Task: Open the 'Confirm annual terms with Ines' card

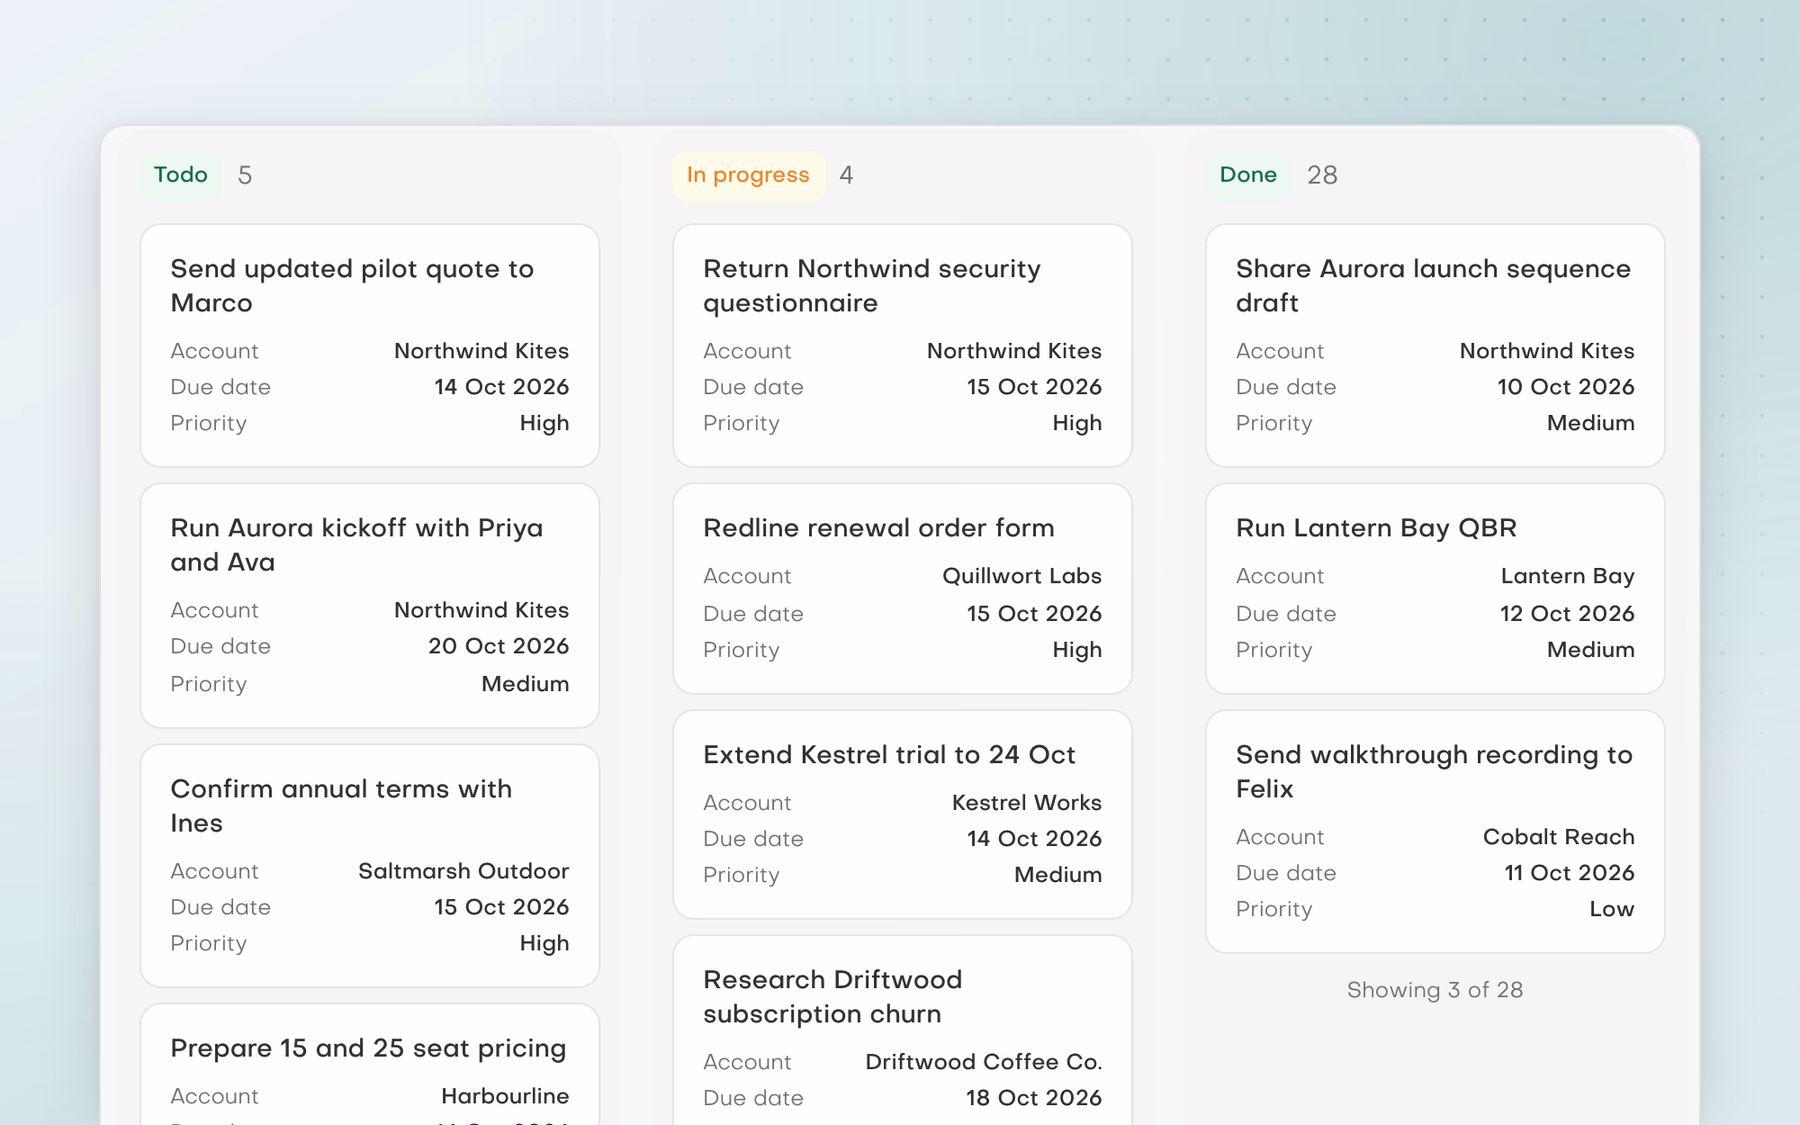Action: [370, 866]
